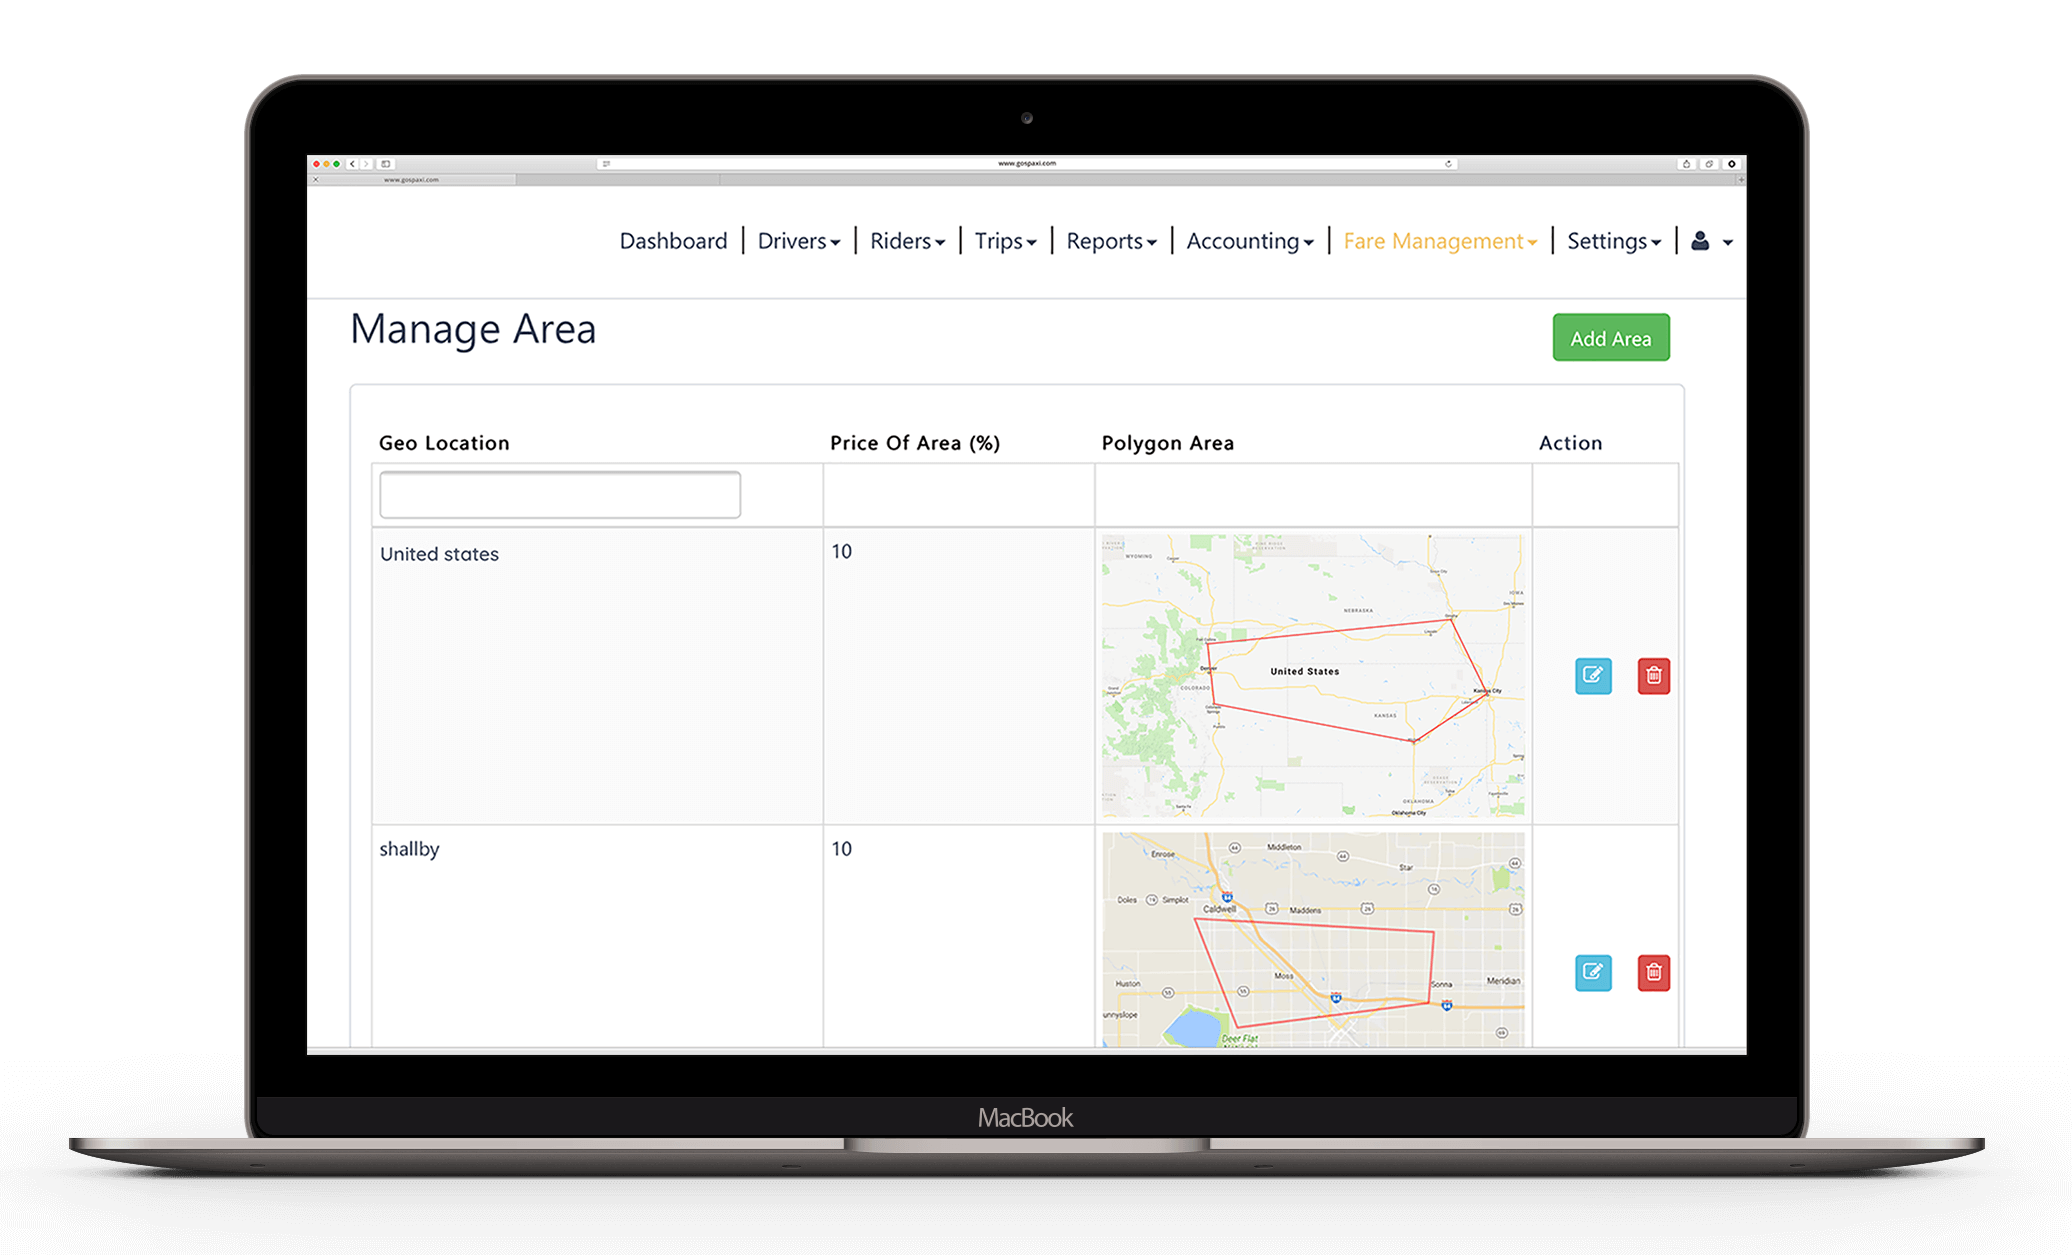2072x1255 pixels.
Task: Click the Price Of Area (%) header
Action: 915,443
